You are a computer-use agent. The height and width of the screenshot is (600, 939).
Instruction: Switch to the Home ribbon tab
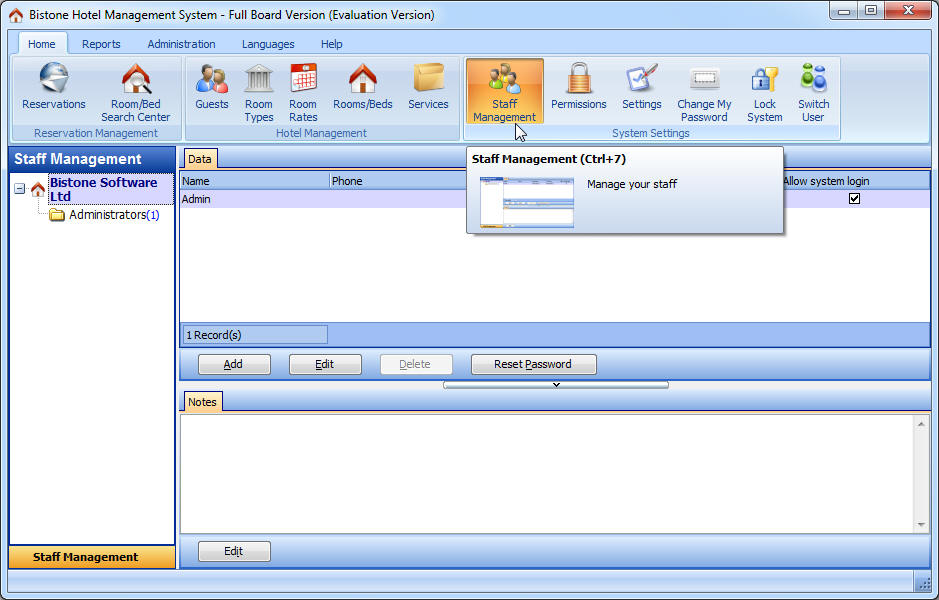click(41, 44)
